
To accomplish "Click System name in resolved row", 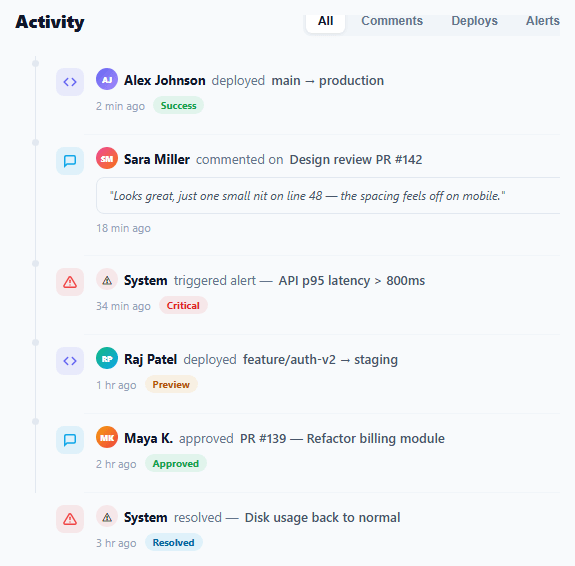I will tap(146, 518).
